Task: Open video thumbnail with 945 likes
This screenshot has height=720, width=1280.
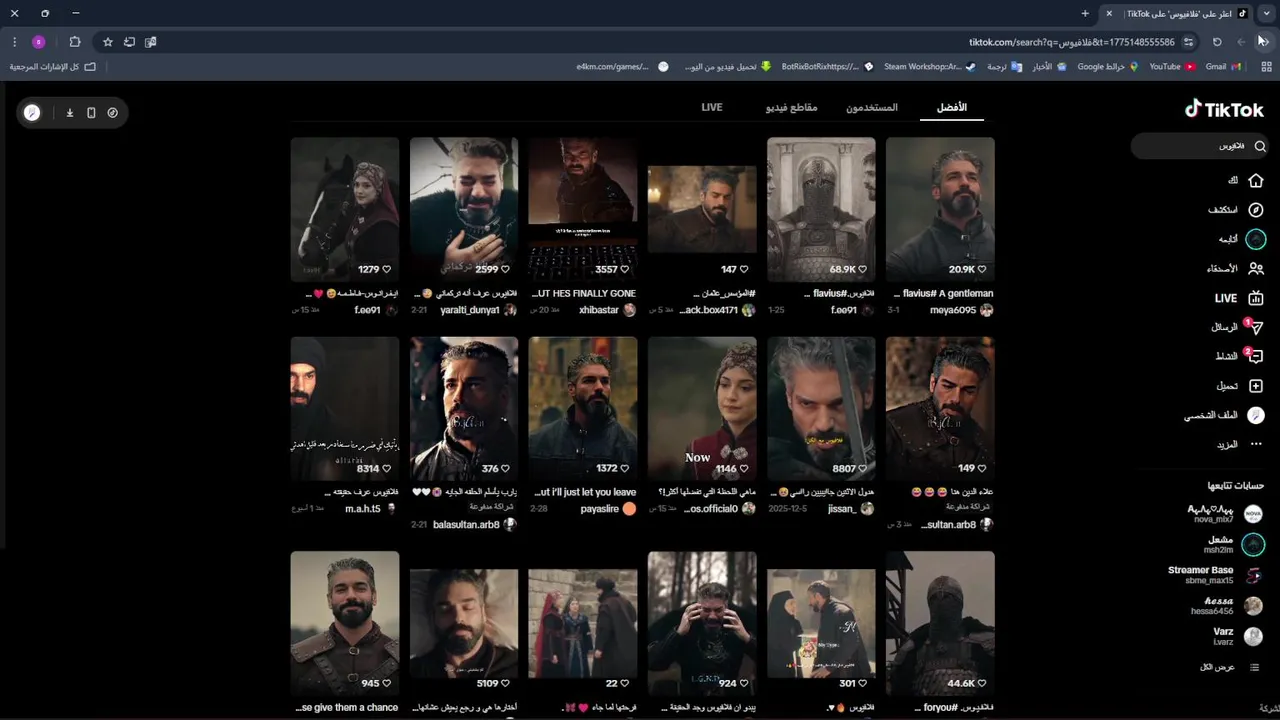Action: pyautogui.click(x=345, y=623)
